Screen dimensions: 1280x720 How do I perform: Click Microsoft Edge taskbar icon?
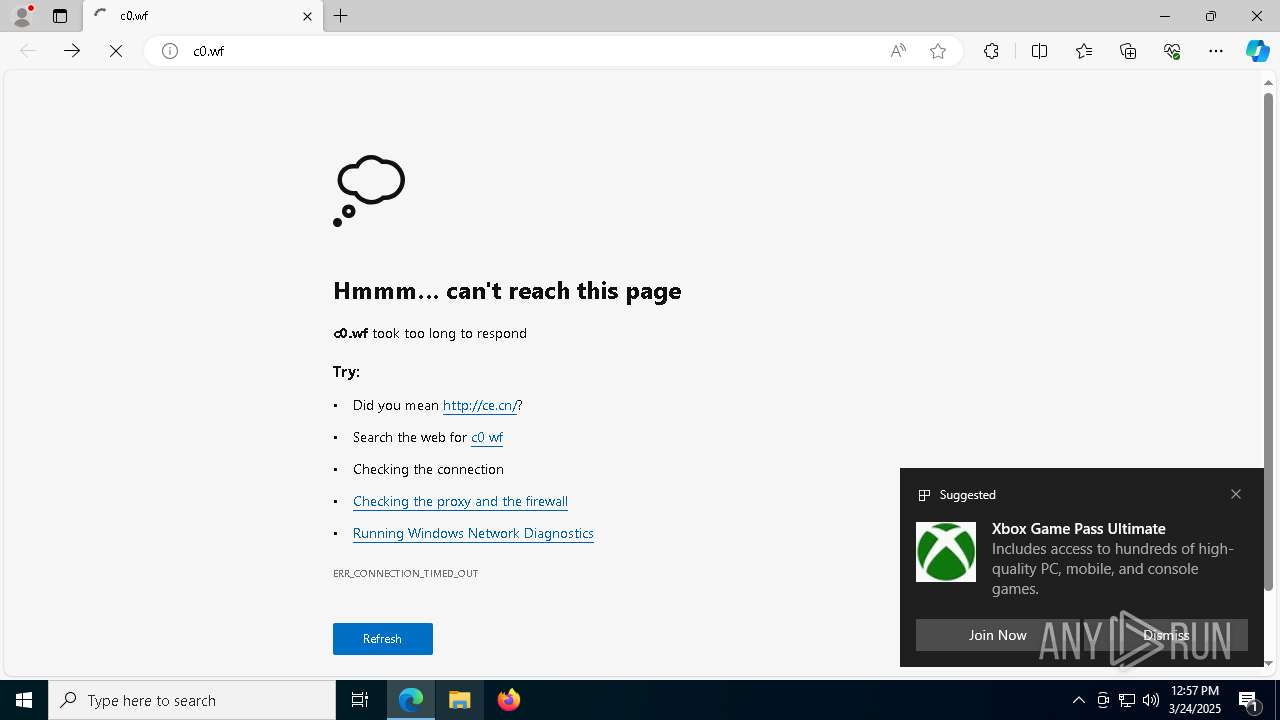pyautogui.click(x=411, y=700)
